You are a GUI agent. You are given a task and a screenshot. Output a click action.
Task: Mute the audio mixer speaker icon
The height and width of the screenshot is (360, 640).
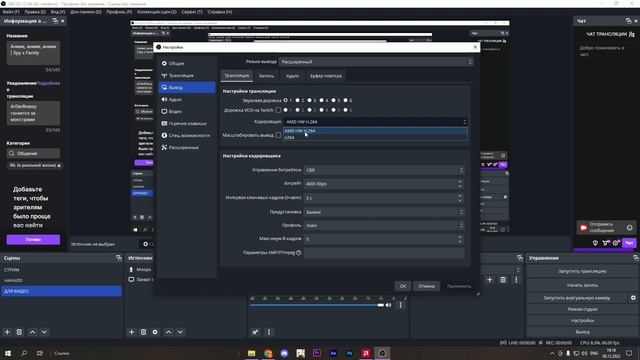point(389,305)
